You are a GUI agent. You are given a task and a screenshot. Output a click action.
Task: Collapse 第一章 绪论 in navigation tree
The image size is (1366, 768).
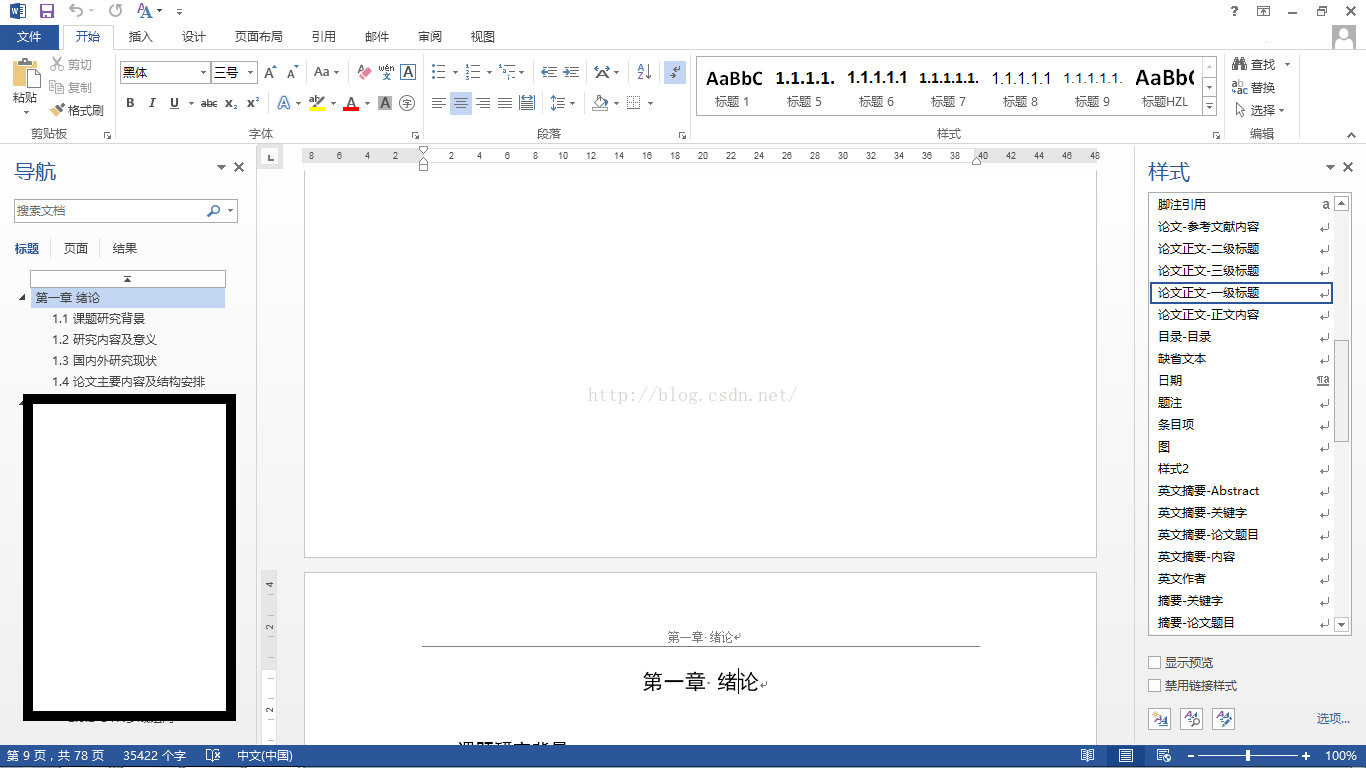pos(23,298)
